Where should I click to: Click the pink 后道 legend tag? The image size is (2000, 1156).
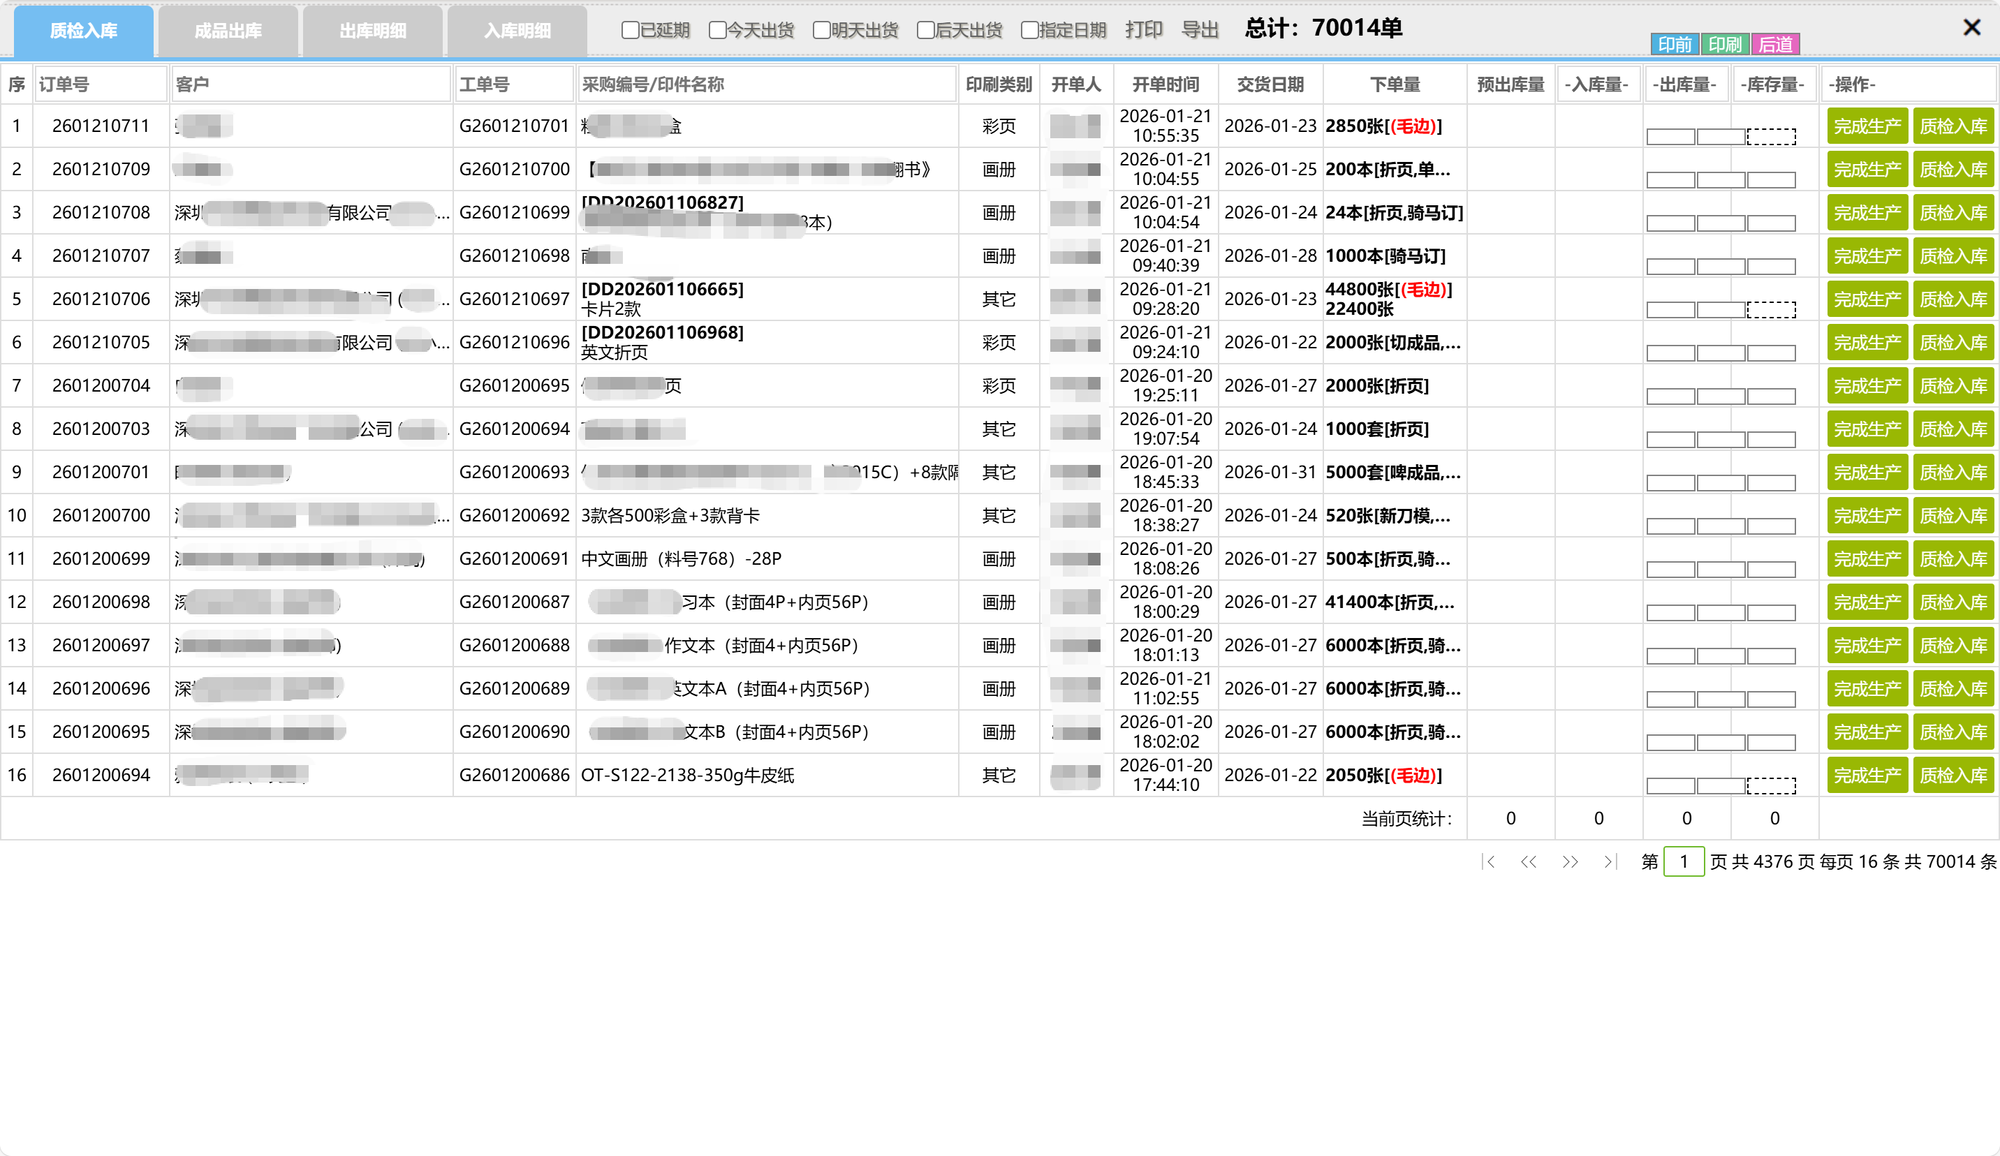tap(1775, 44)
